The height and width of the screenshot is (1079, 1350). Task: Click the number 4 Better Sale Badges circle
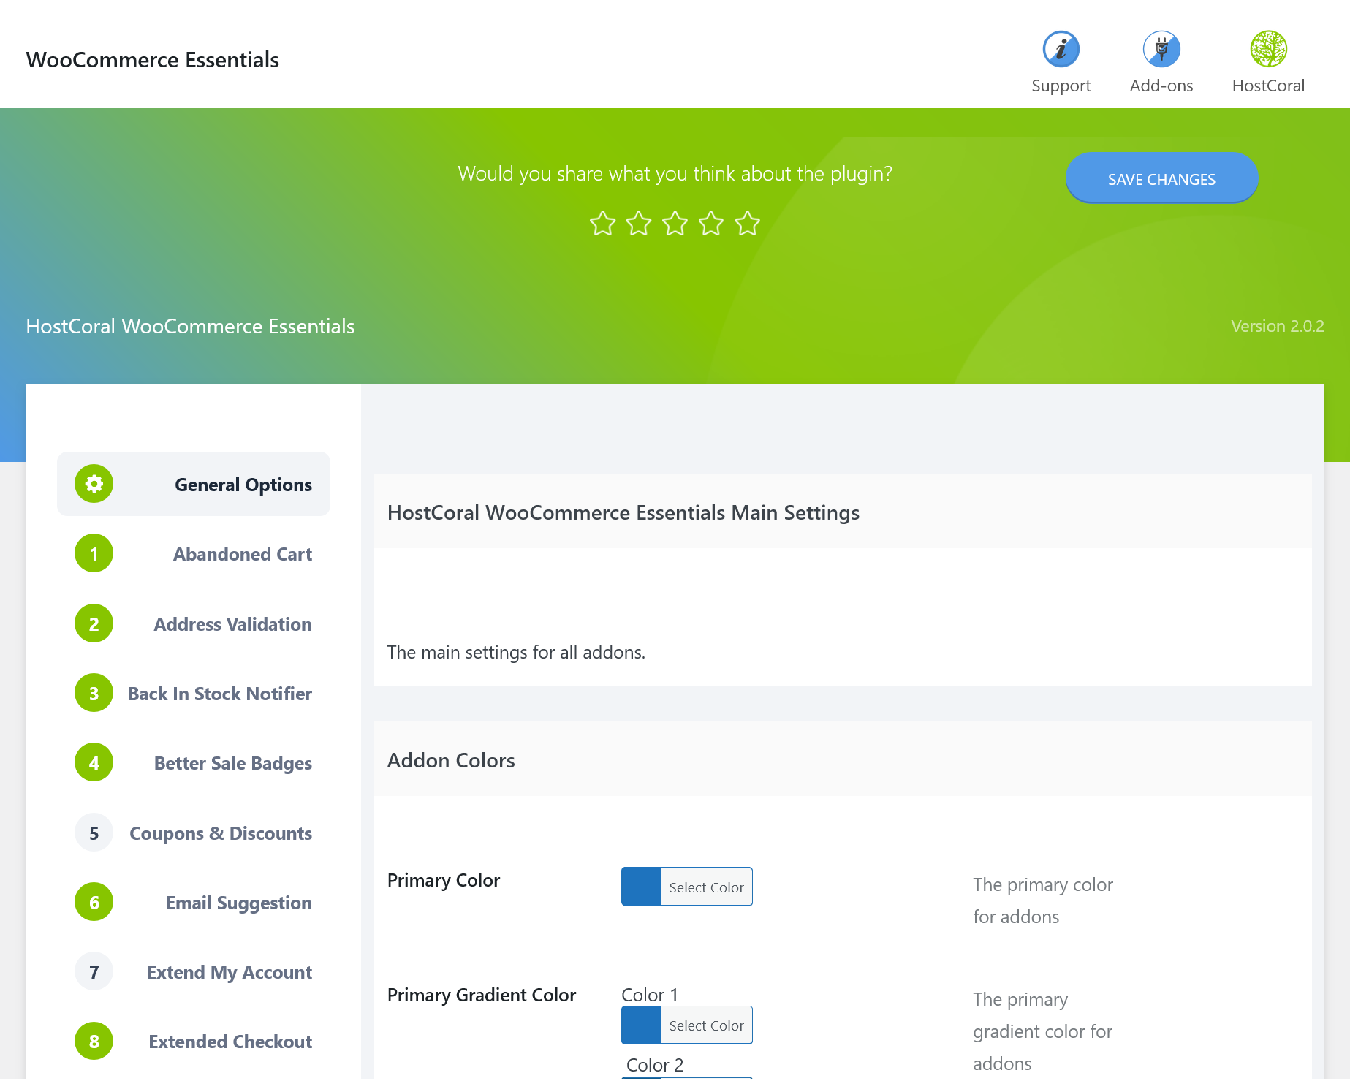[x=94, y=763]
